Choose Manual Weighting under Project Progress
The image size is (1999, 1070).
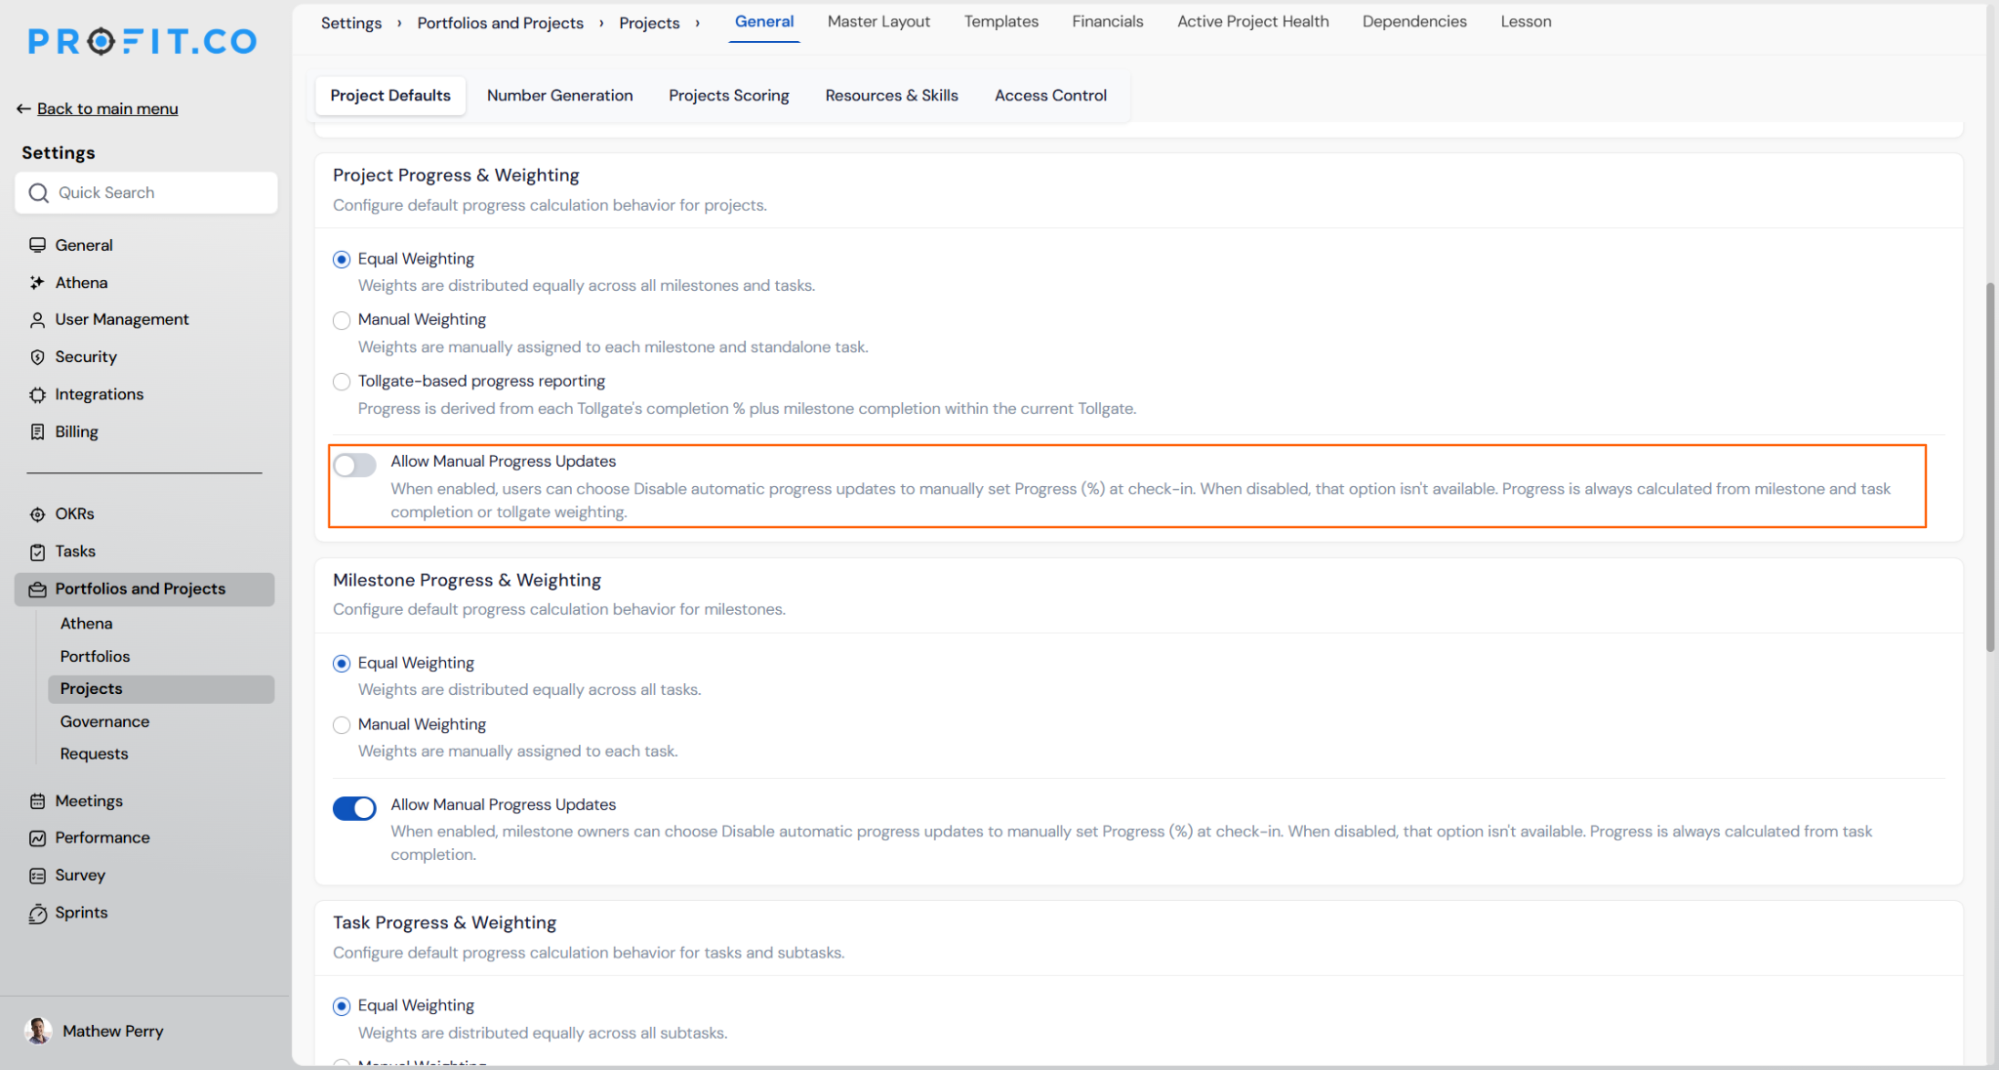pyautogui.click(x=341, y=320)
